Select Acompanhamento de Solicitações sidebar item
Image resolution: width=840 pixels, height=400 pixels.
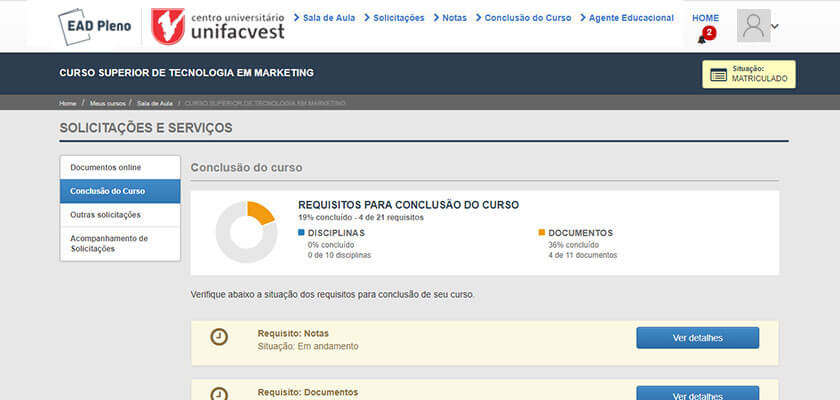pyautogui.click(x=120, y=244)
